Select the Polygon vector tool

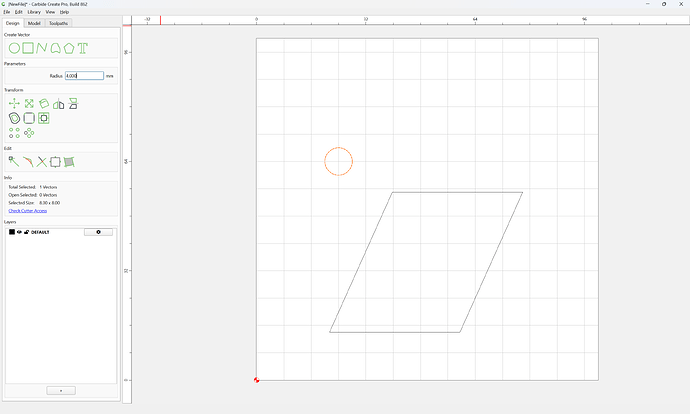point(69,48)
